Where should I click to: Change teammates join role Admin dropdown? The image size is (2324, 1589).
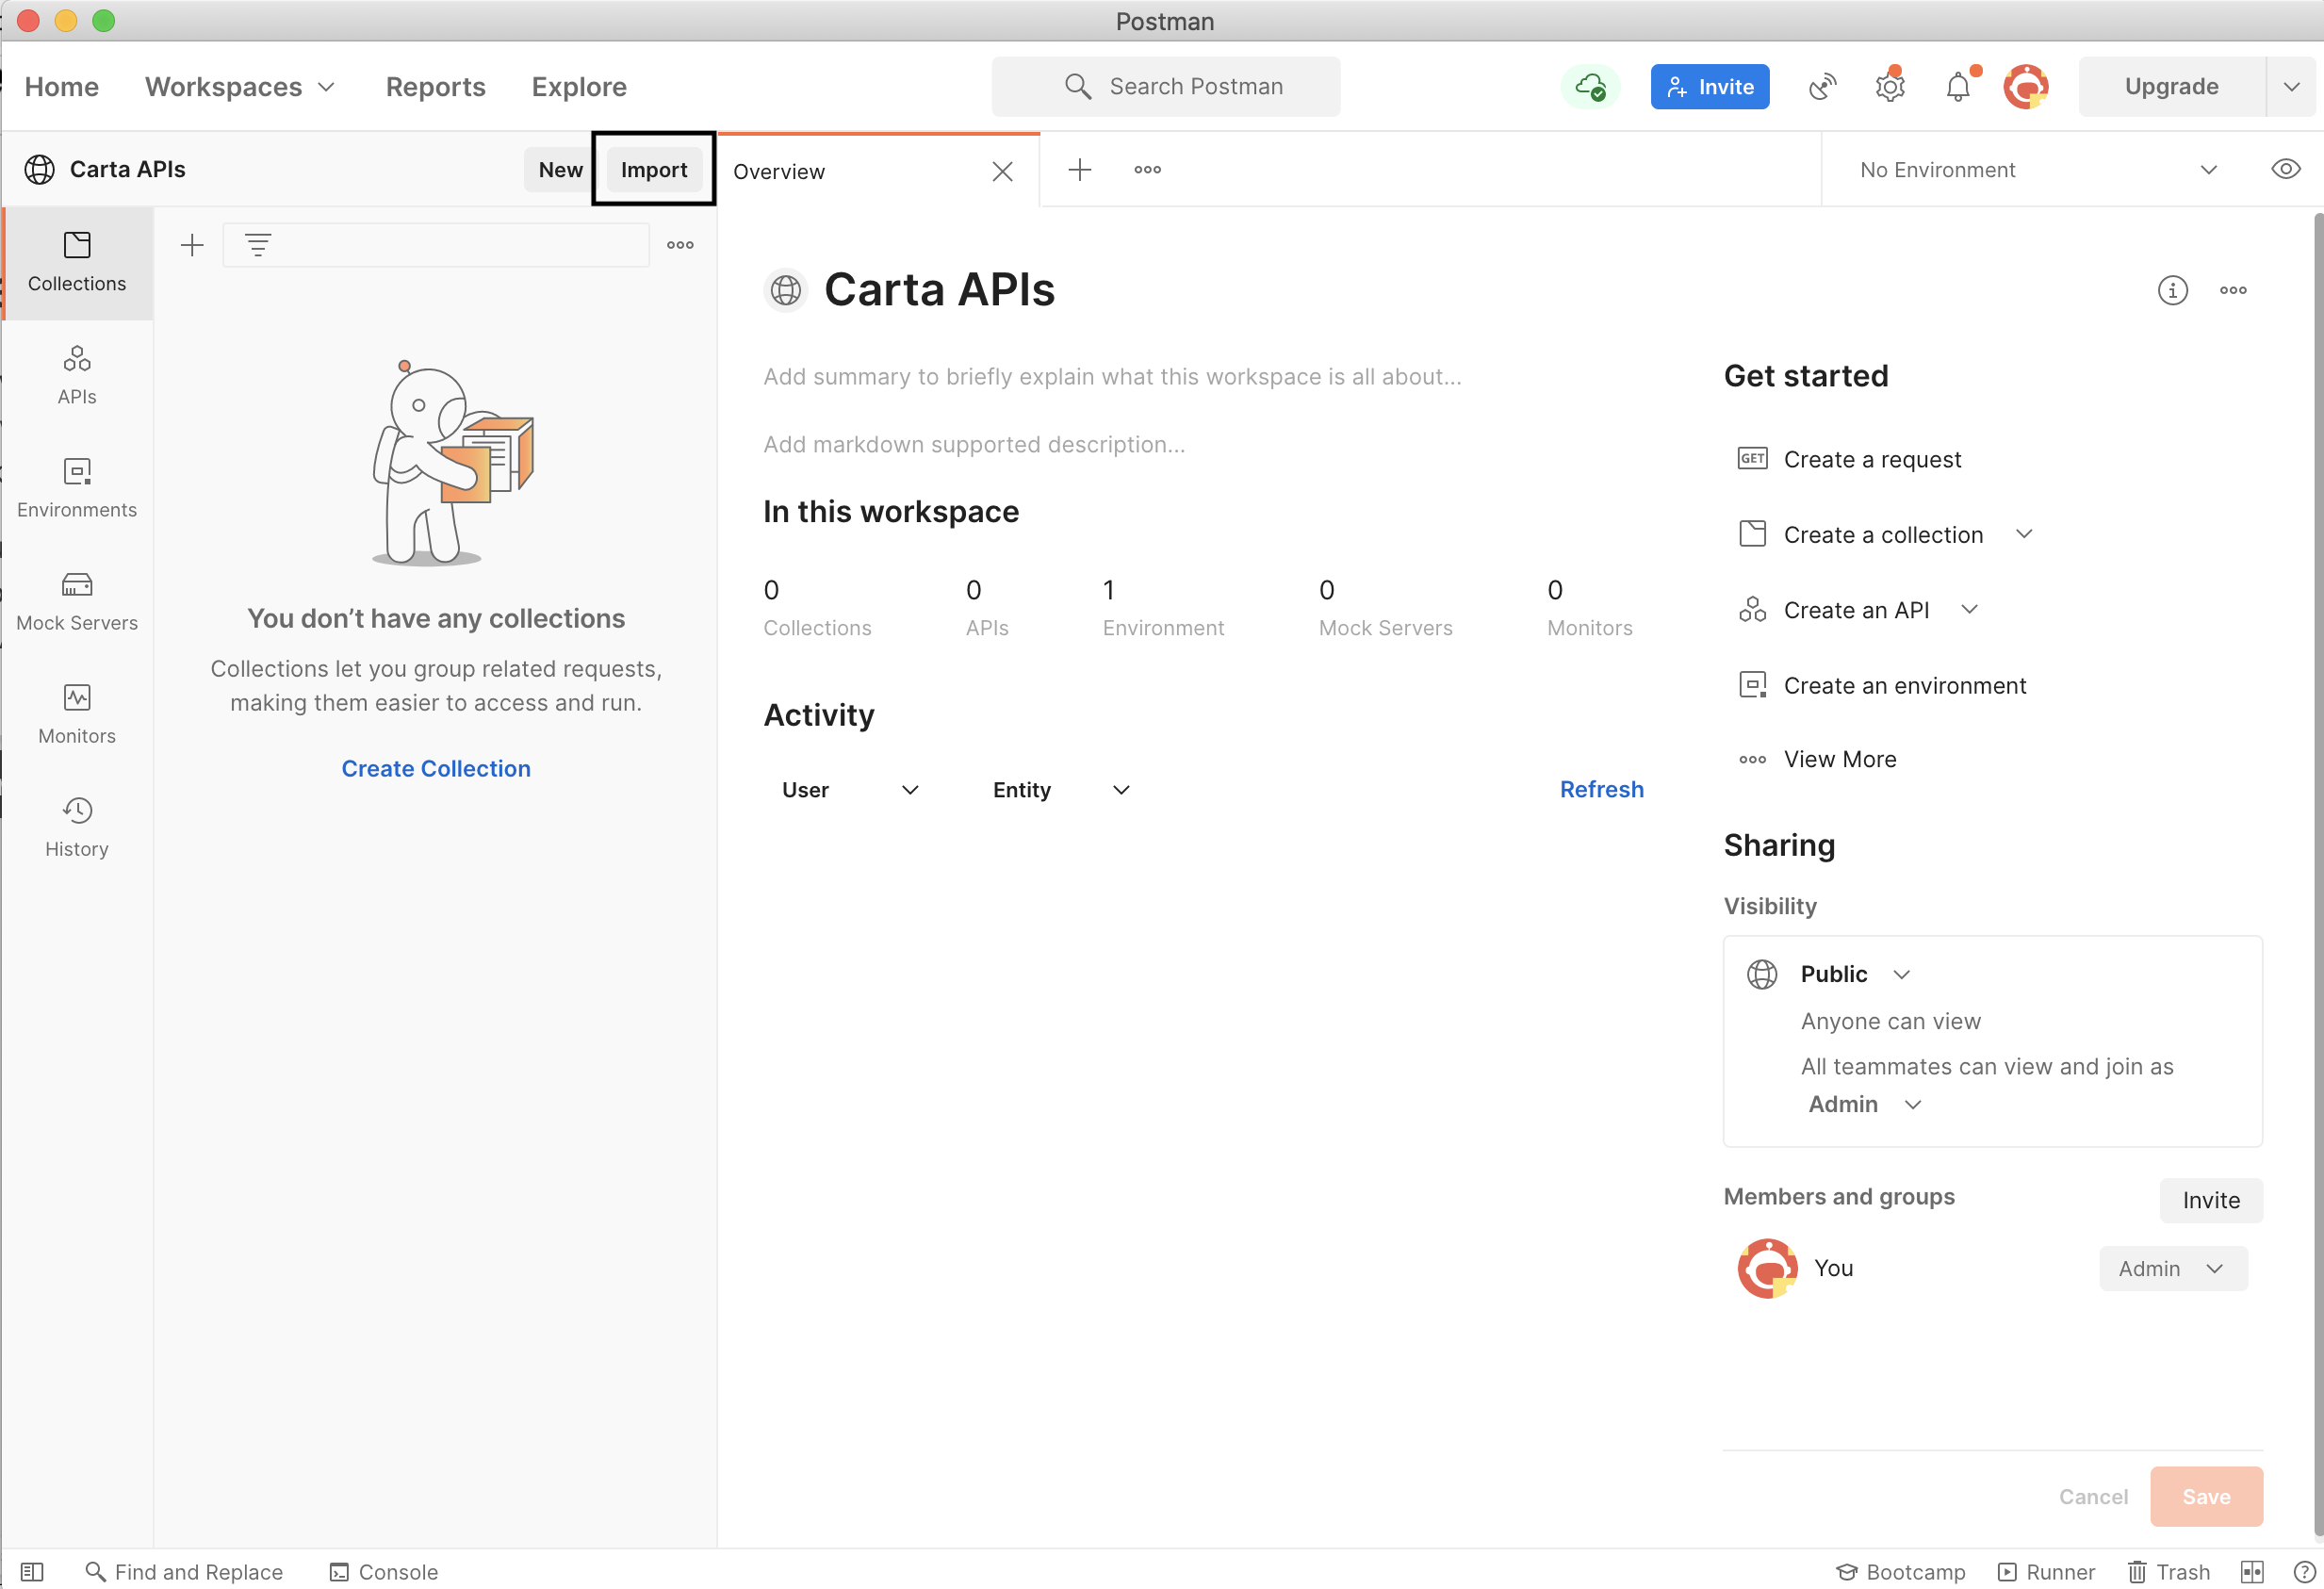1865,1104
